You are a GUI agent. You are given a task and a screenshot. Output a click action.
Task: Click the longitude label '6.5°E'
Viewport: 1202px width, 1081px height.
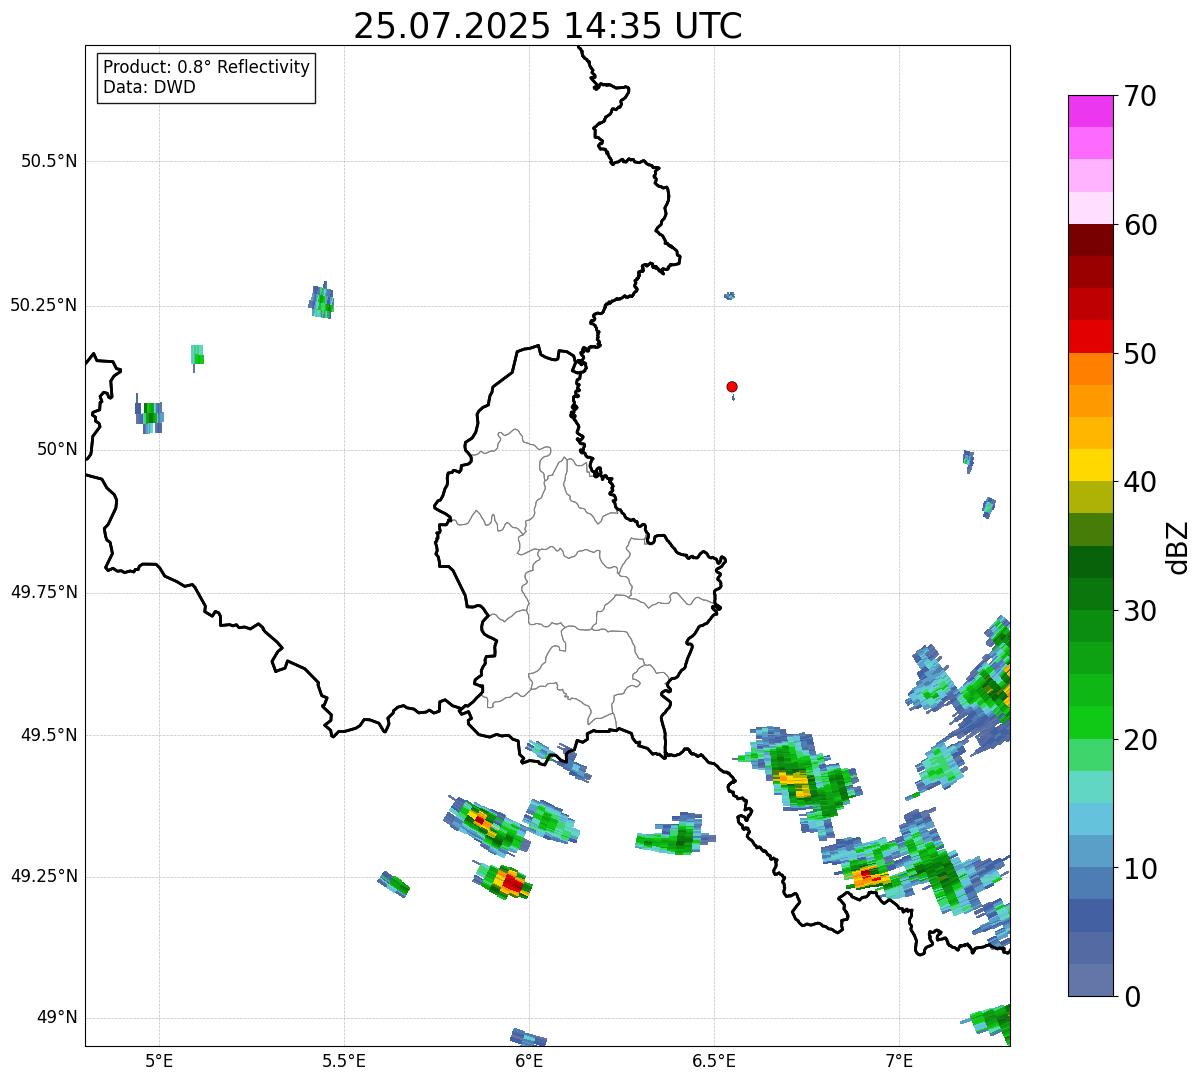coord(714,1060)
